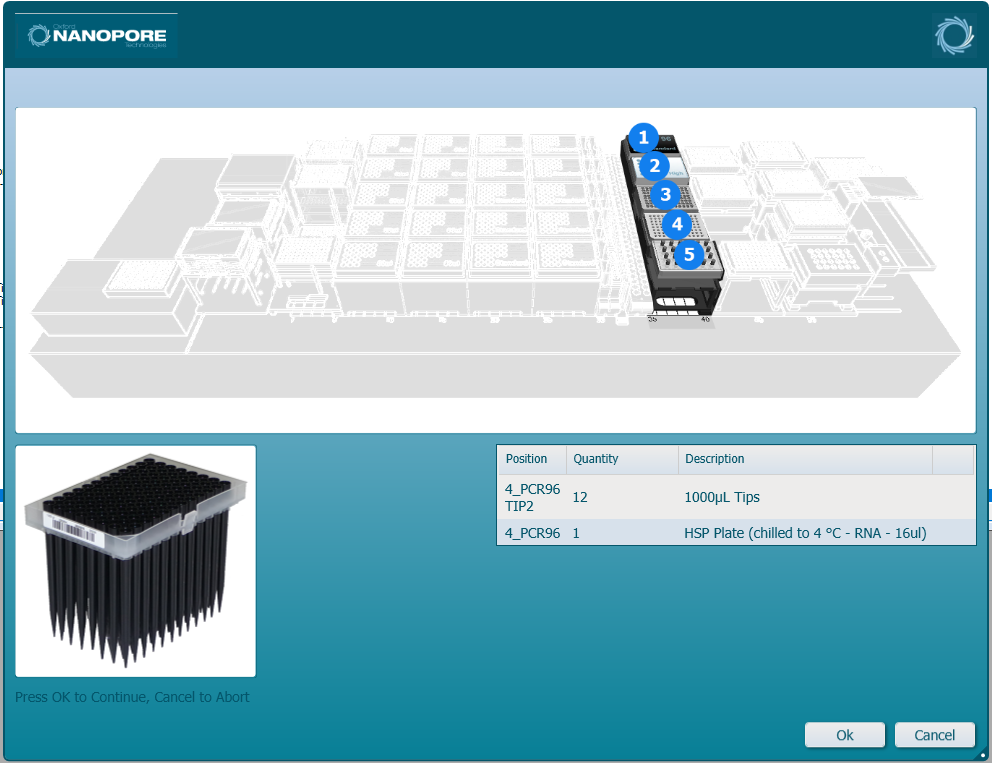Select deck position marker 5
This screenshot has width=992, height=763.
[x=689, y=255]
